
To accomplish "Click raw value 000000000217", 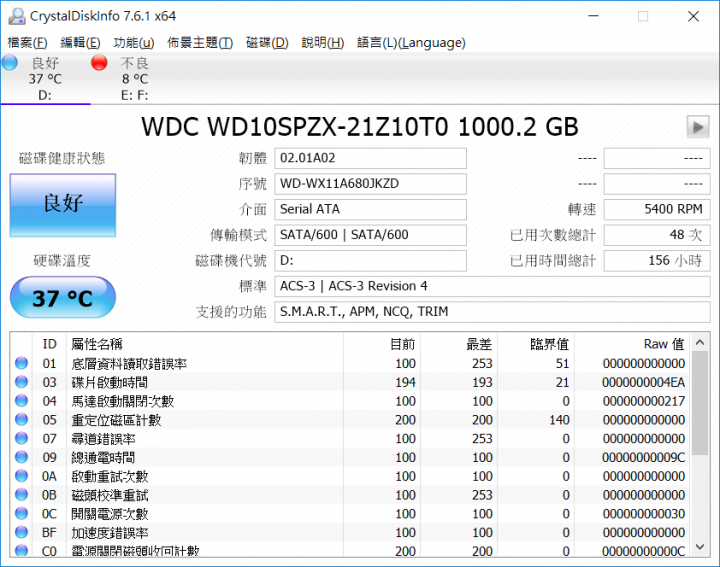I will (644, 401).
